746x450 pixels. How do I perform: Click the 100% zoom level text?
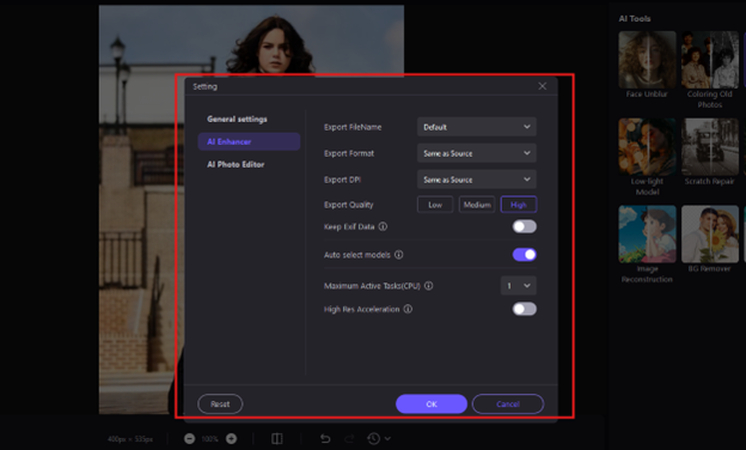click(210, 439)
